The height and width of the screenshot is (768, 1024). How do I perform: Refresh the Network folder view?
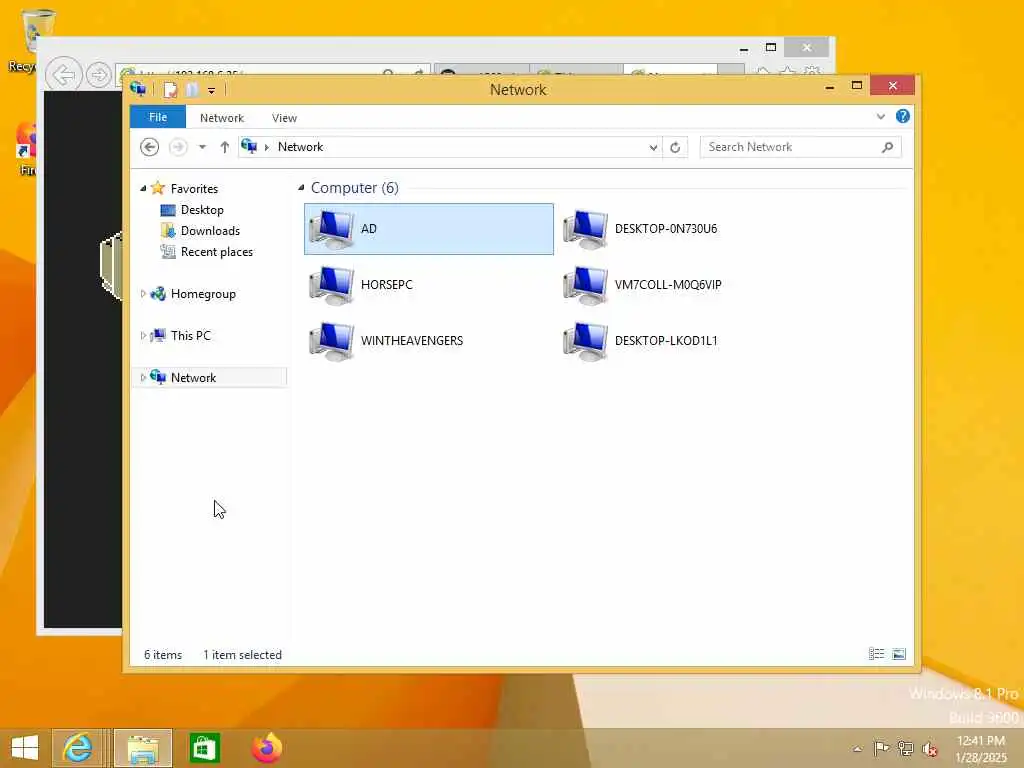(675, 148)
